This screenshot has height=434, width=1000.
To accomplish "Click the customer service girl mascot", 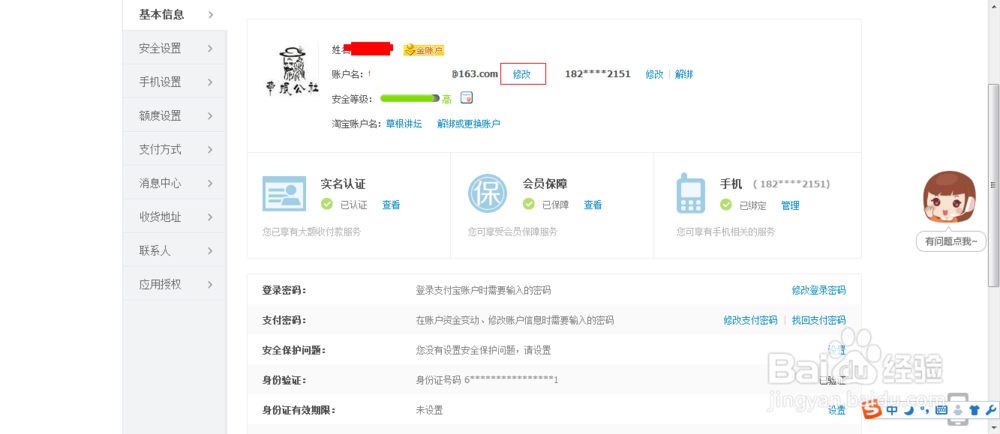I will coord(950,198).
